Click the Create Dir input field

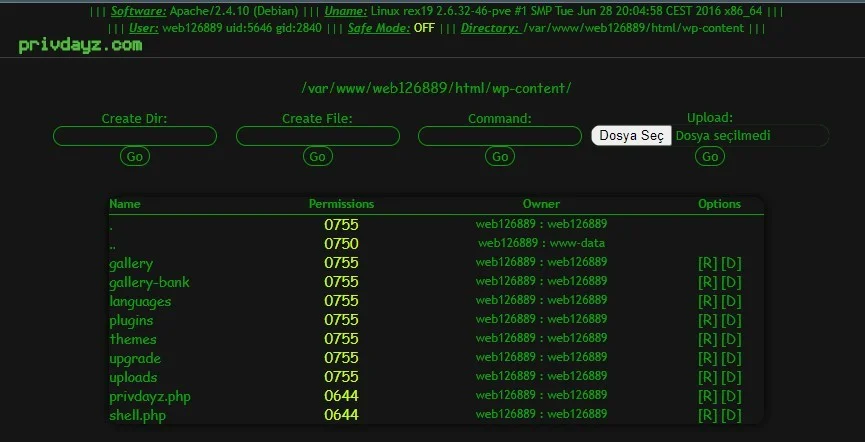[135, 136]
